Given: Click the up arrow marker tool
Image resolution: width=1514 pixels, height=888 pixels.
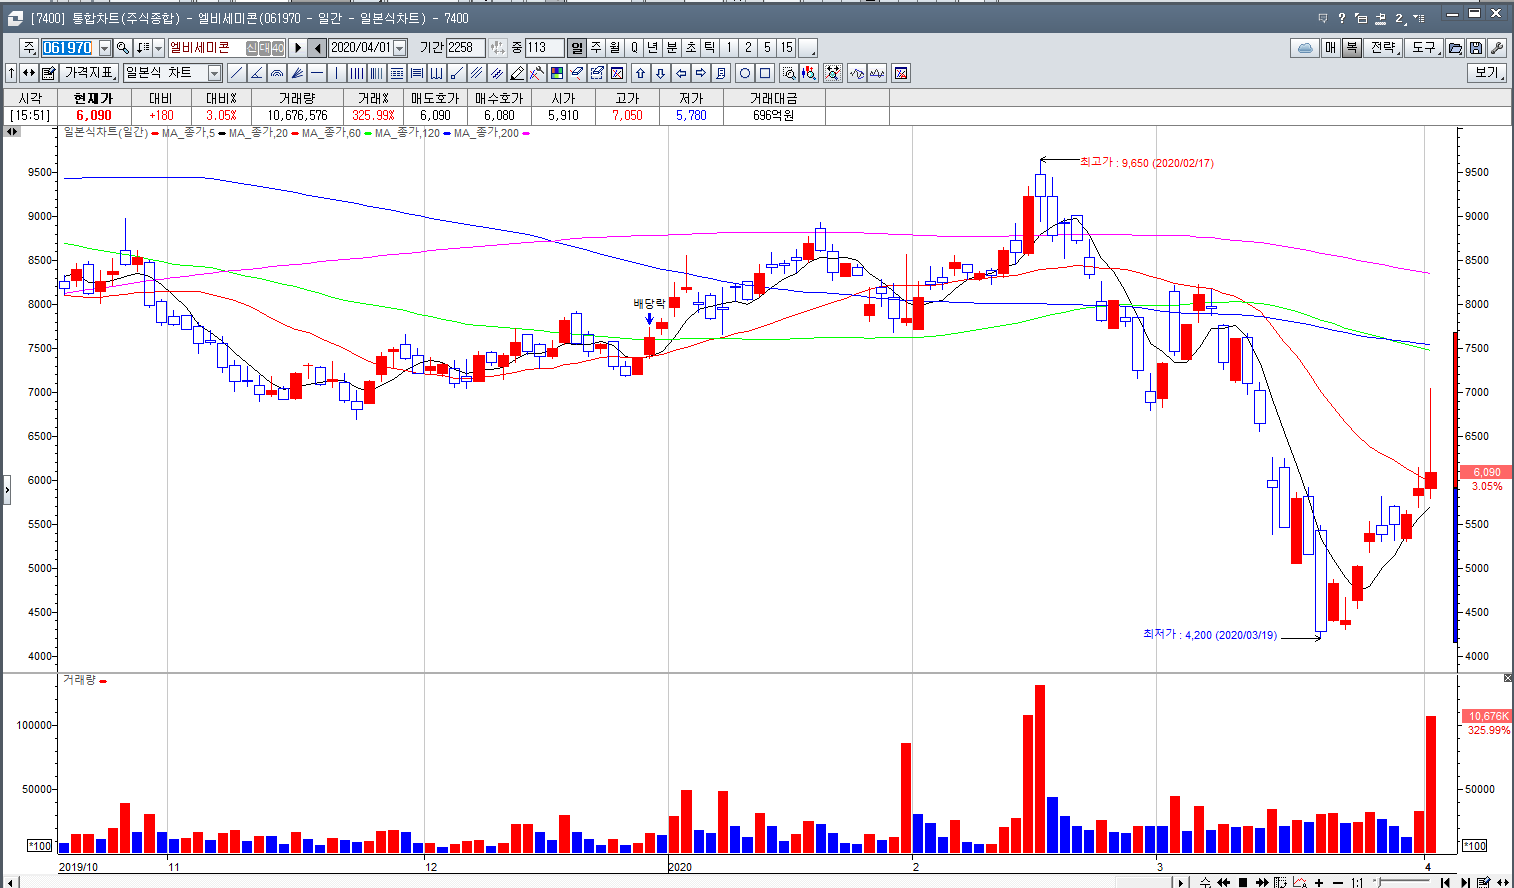Looking at the screenshot, I should tap(641, 73).
